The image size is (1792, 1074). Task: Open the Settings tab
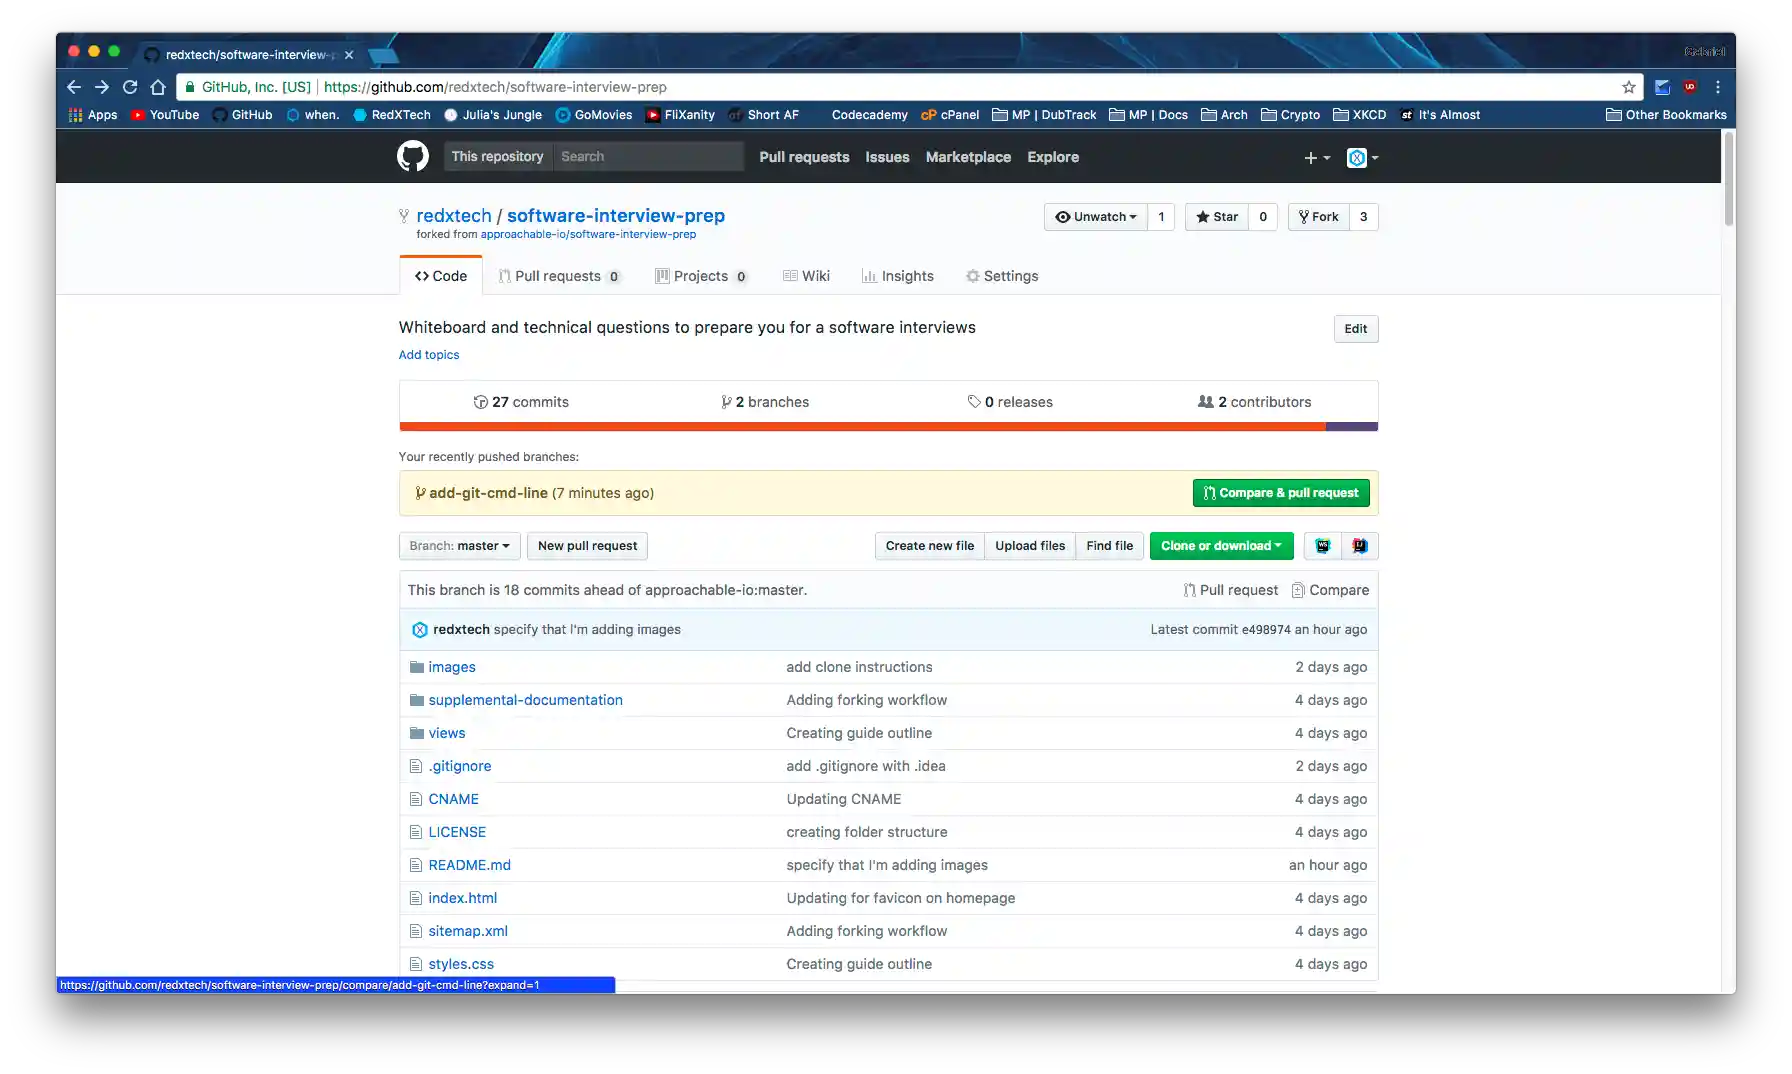coord(1002,276)
